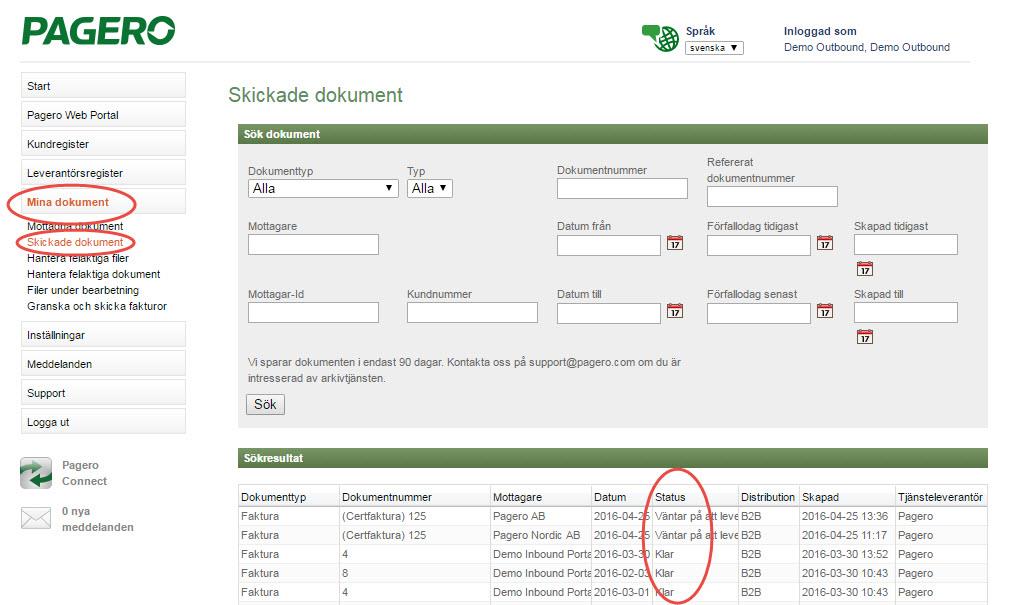Select row created 2016-03-30 13:52
1026x605 pixels.
click(612, 554)
